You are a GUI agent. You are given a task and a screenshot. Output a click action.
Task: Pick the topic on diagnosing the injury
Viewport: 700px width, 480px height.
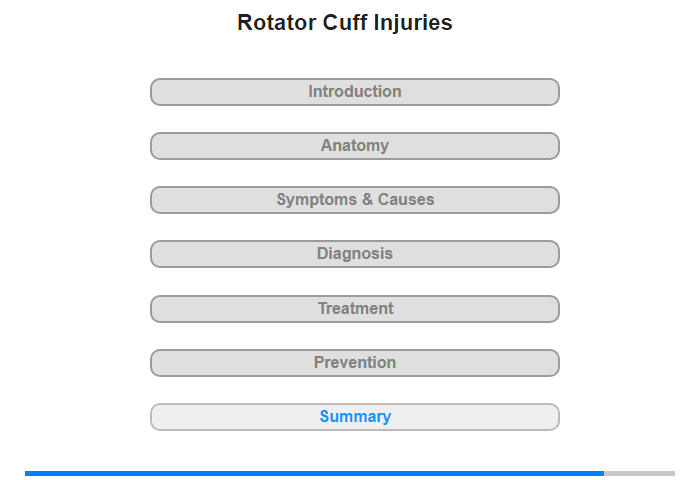(354, 254)
